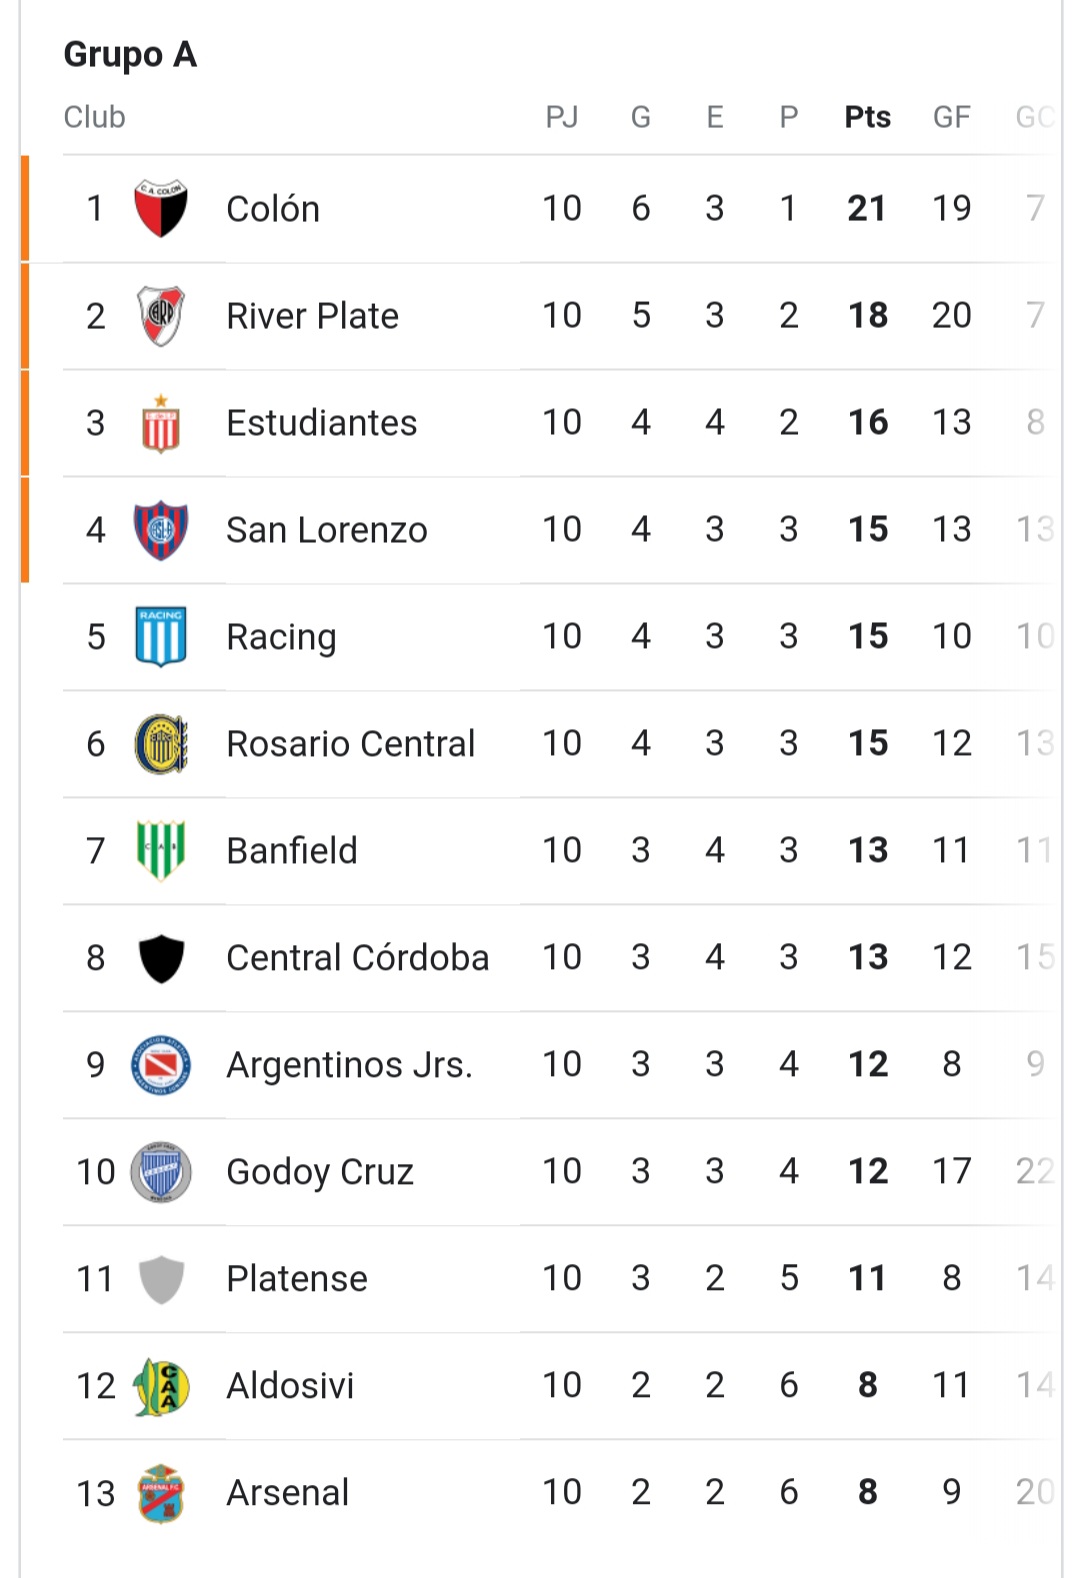1080x1578 pixels.
Task: Click the Arsenal club crest
Action: (x=161, y=1493)
